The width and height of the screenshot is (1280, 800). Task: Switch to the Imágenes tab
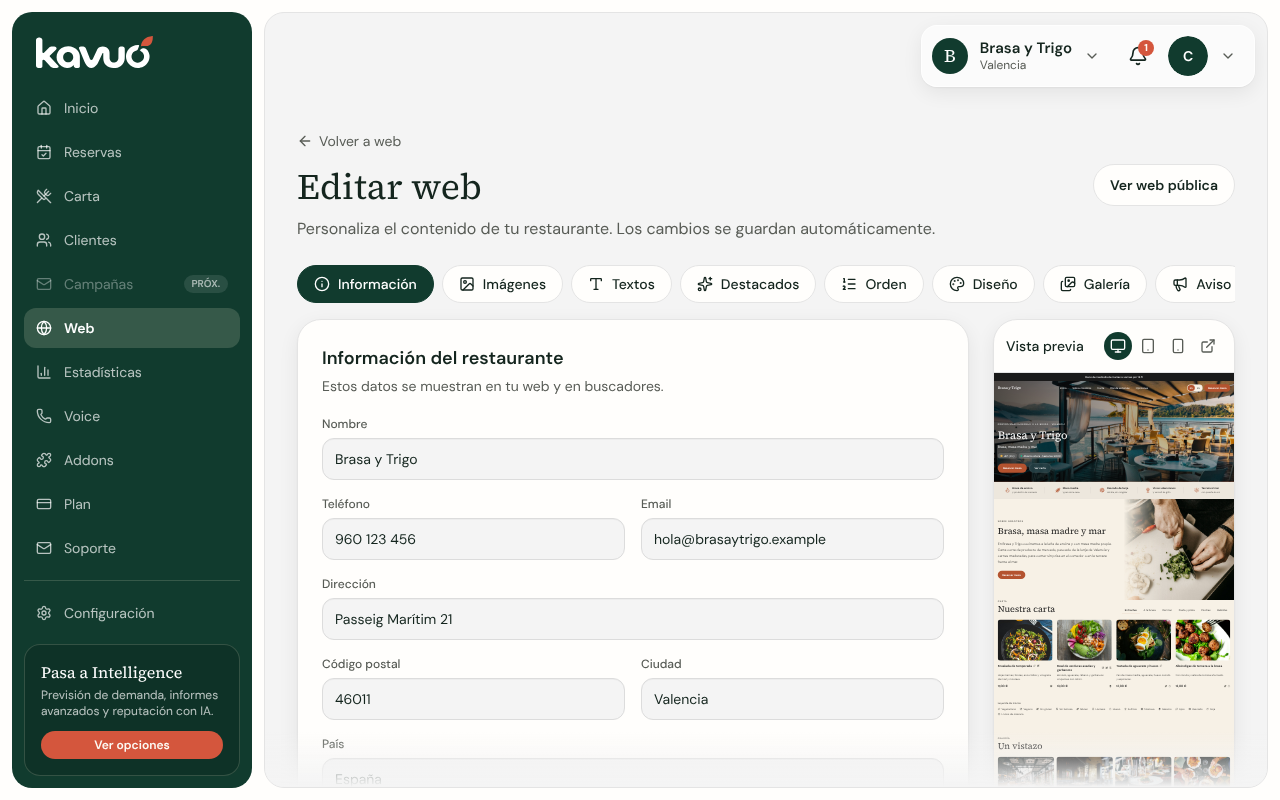503,284
